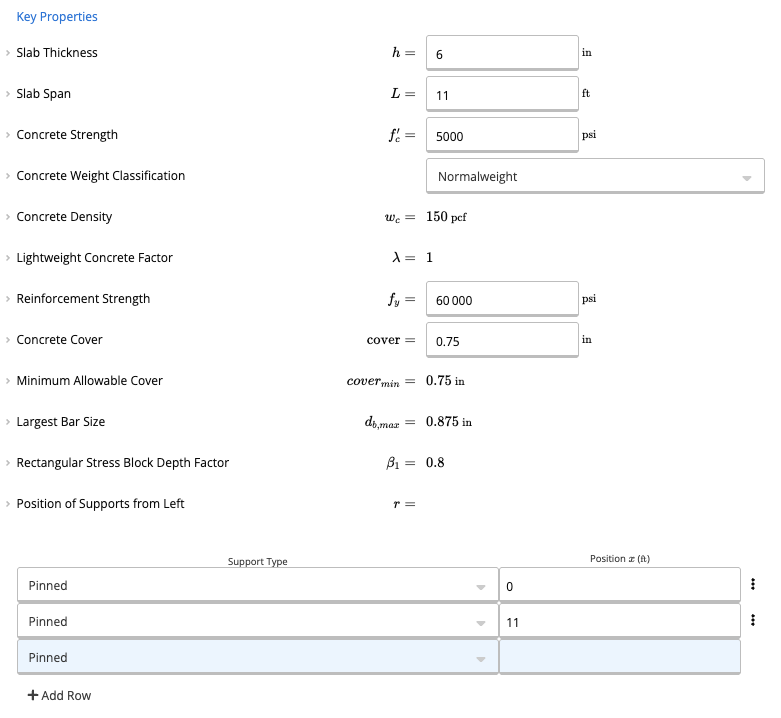Focus the Reinforcement Strength input field
This screenshot has width=781, height=718.
coord(502,299)
